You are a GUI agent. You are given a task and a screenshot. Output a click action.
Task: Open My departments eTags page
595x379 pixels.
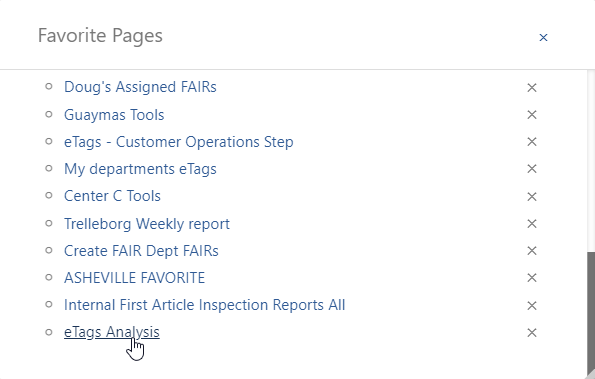[x=140, y=169]
